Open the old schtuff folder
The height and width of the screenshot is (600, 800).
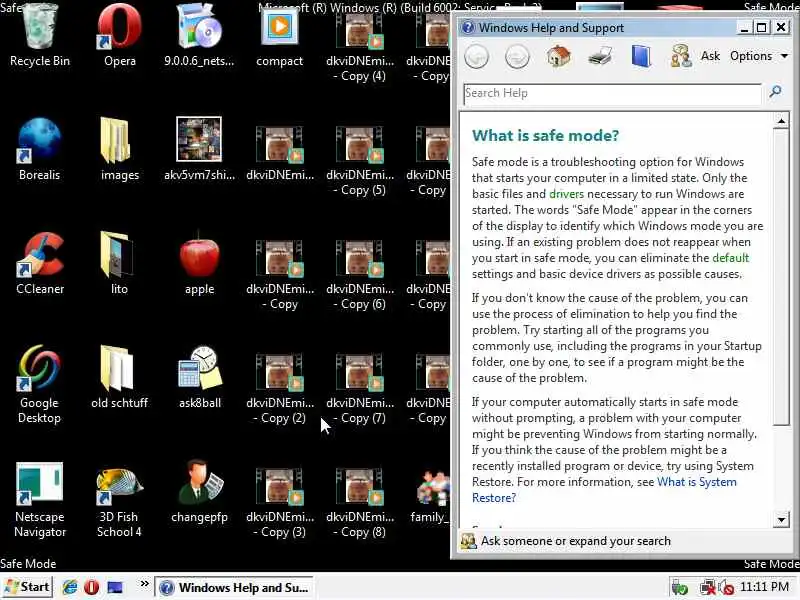[x=119, y=377]
